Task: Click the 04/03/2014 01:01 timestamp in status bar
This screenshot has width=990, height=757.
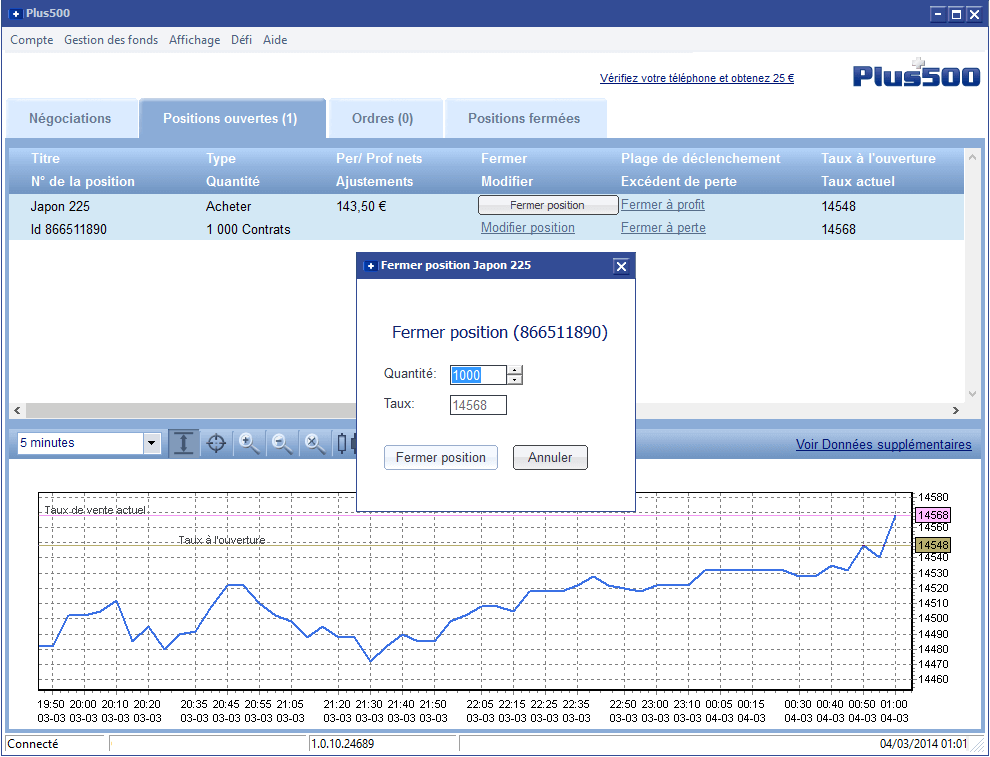Action: (923, 744)
